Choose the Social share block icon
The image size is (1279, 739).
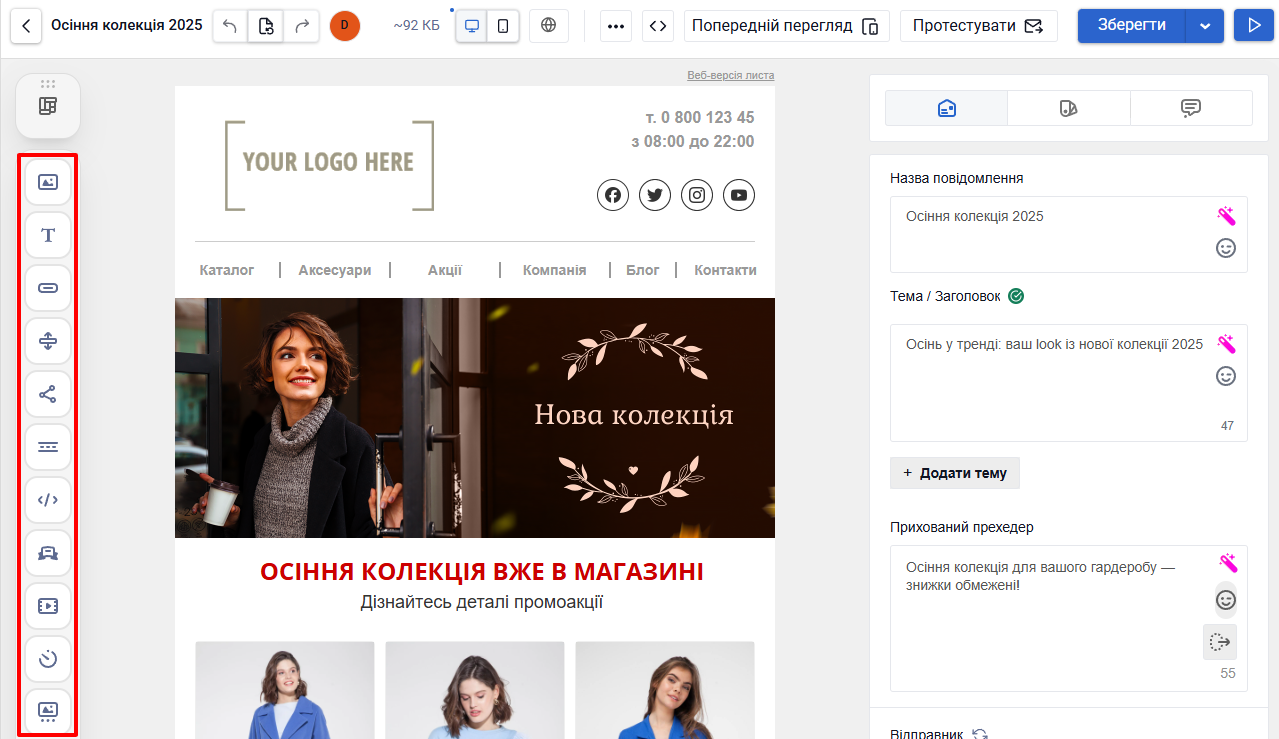(48, 394)
